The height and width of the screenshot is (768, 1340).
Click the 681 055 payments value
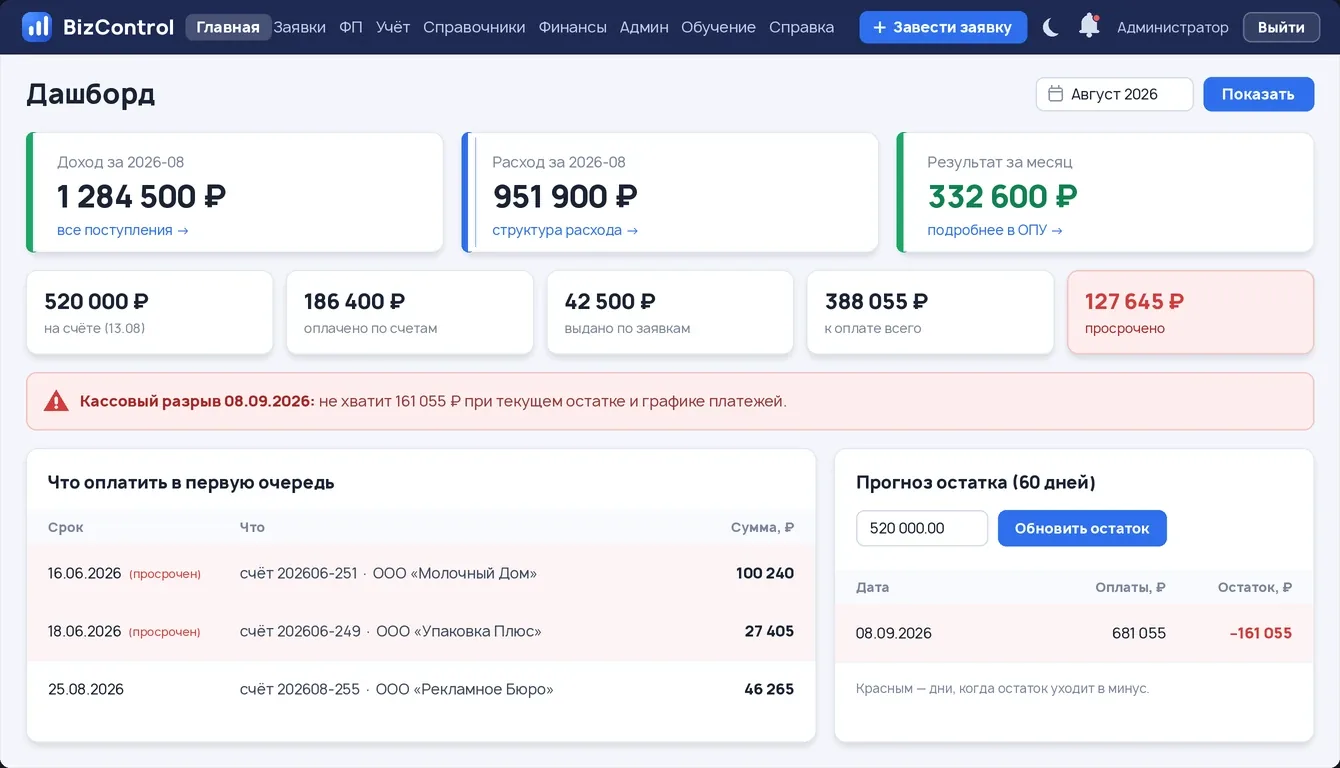tap(1139, 633)
